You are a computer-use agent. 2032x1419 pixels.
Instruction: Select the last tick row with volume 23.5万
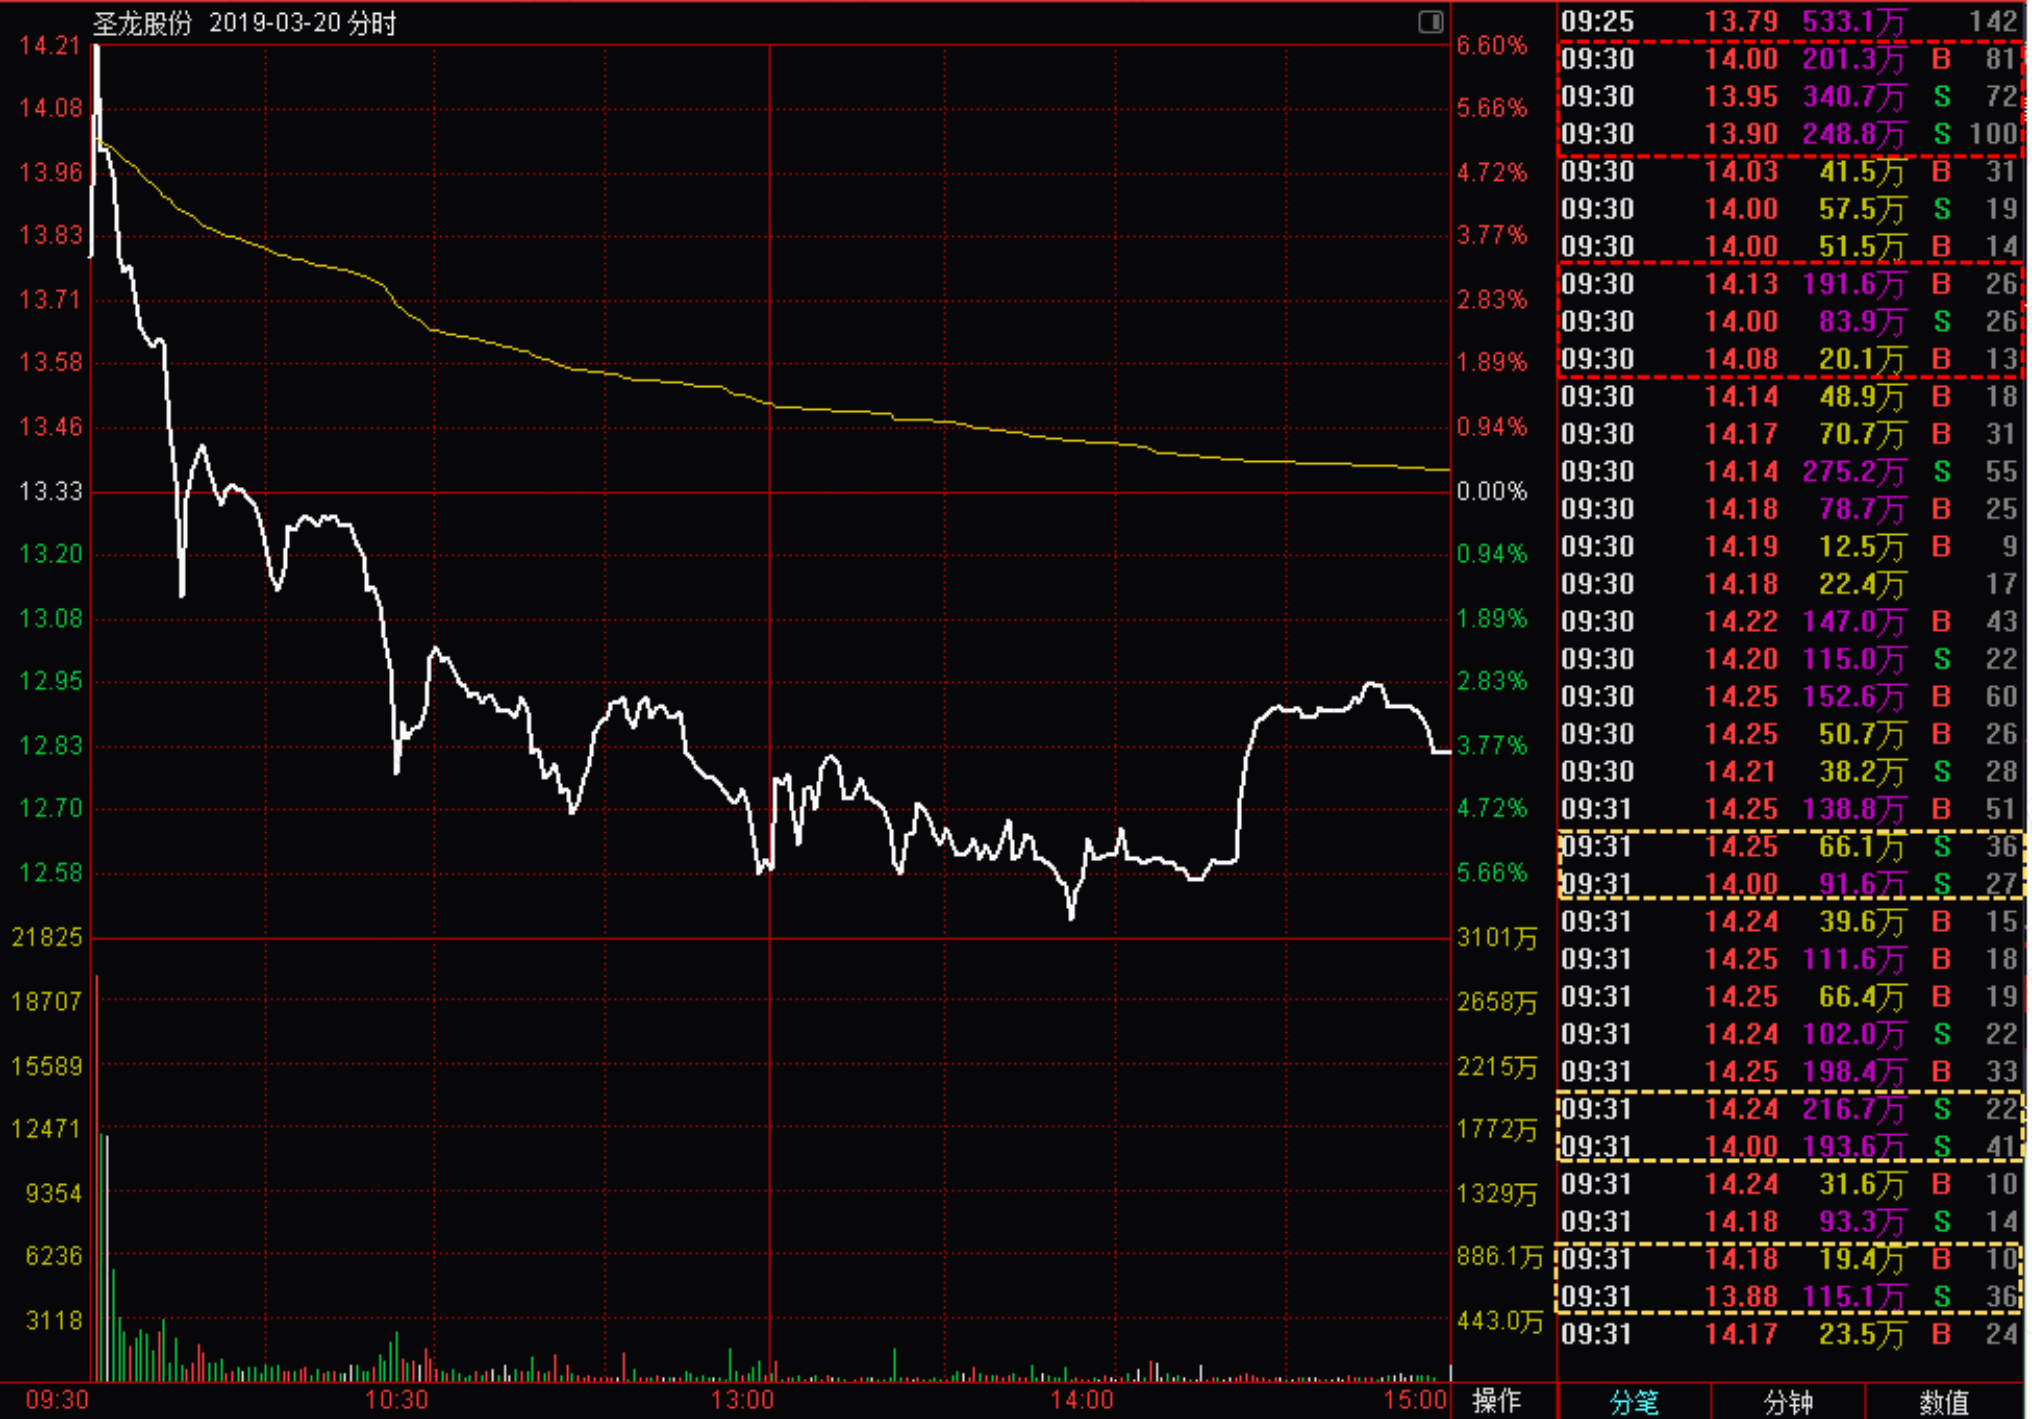[x=1790, y=1334]
